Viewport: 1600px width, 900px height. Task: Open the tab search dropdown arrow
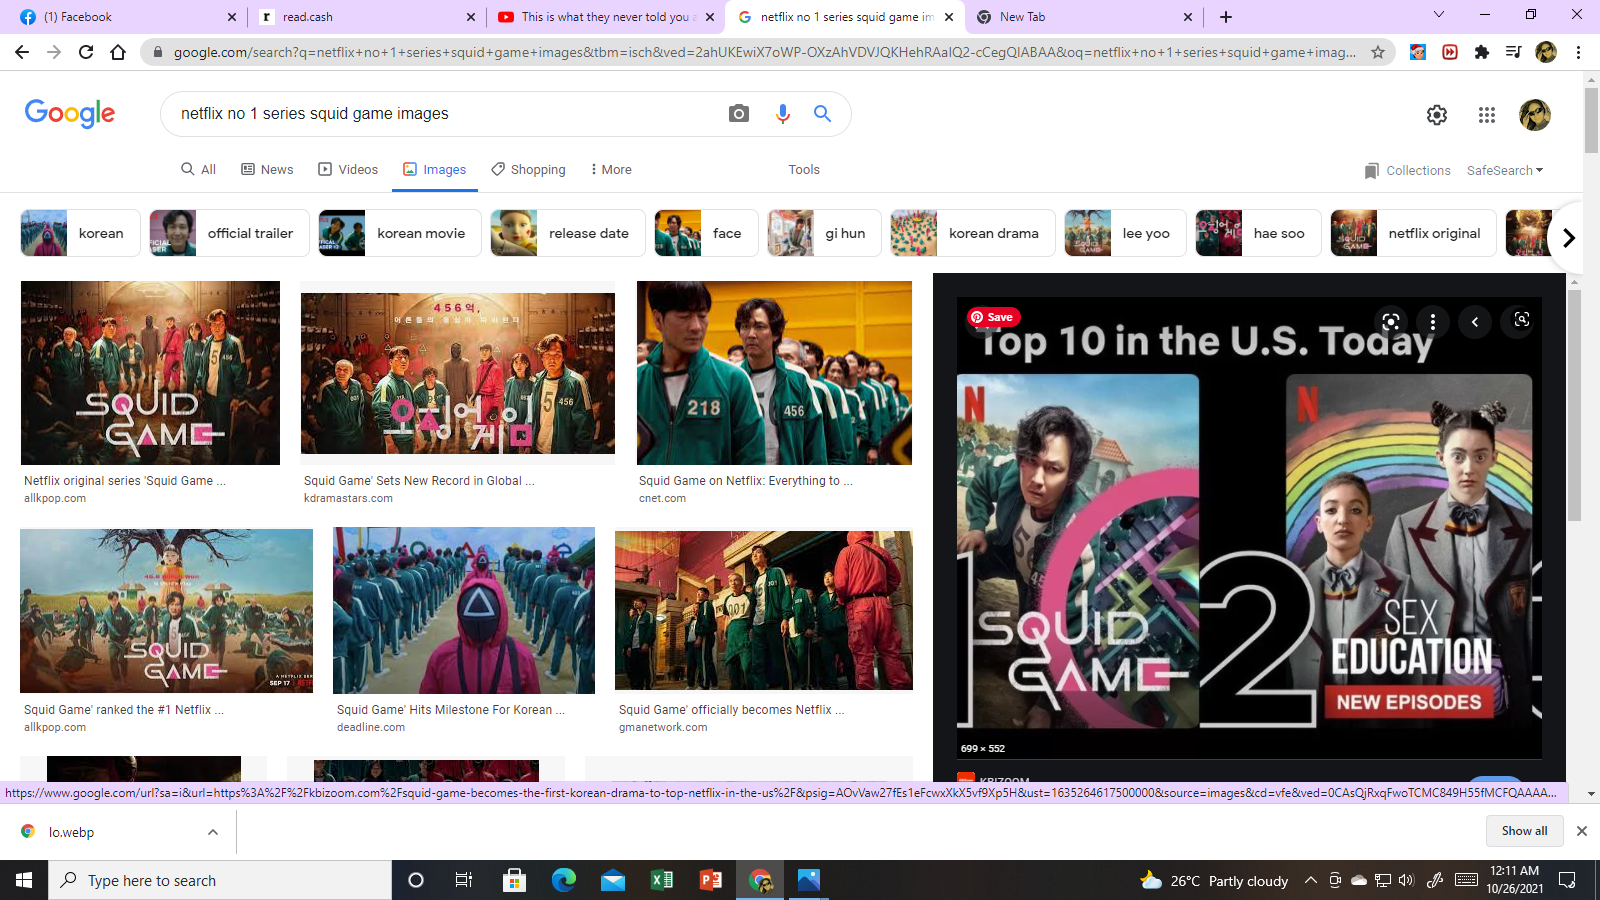1439,15
